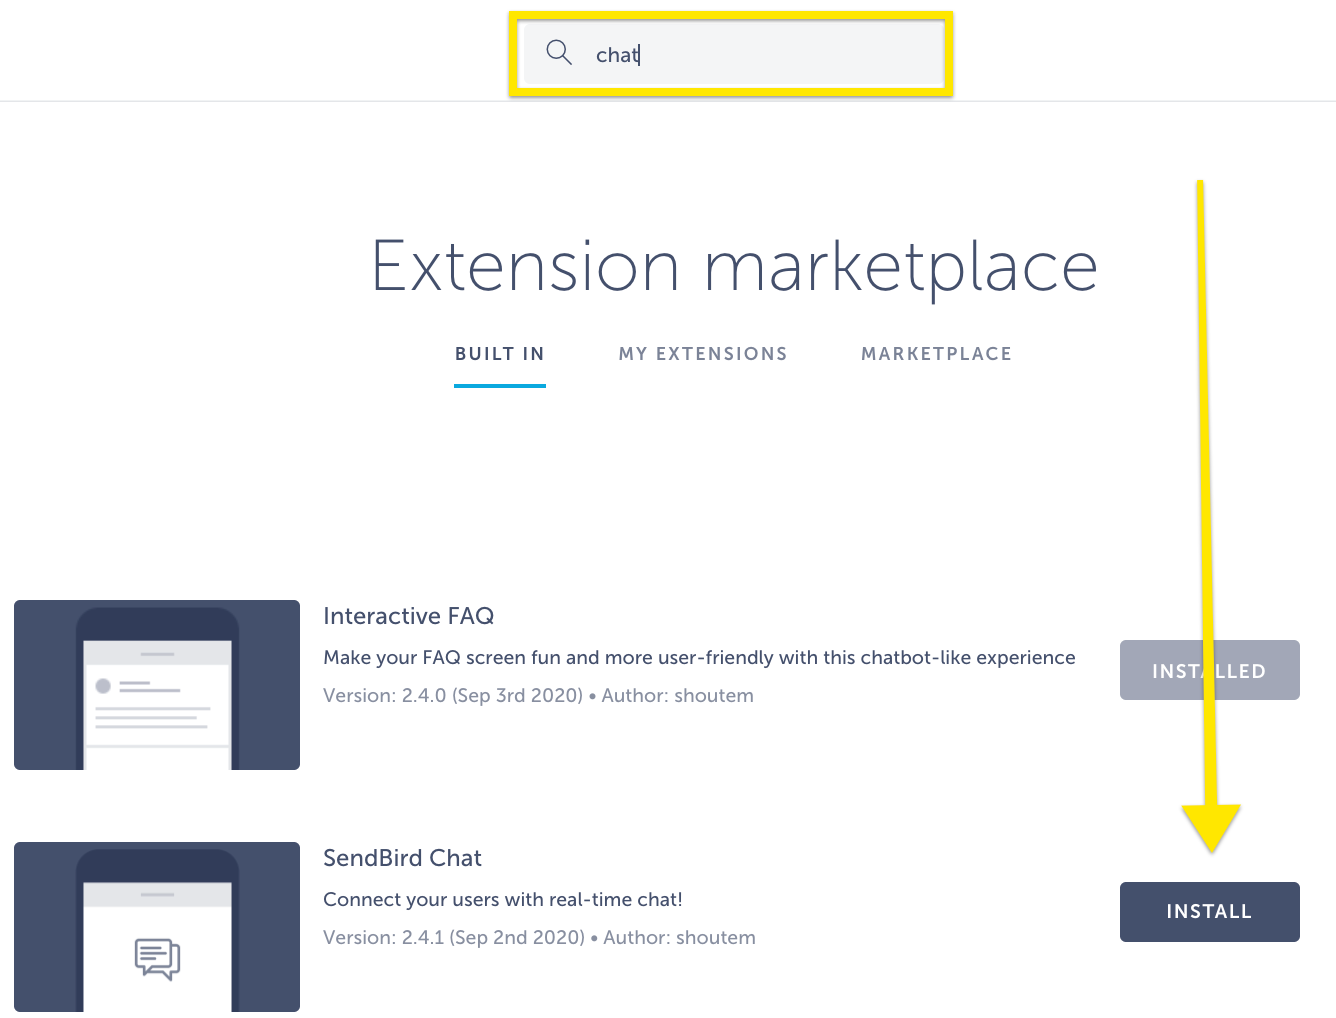Click the SendBird Chat version 2.4.1 text
Viewport: 1336px width, 1018px height.
(x=453, y=937)
